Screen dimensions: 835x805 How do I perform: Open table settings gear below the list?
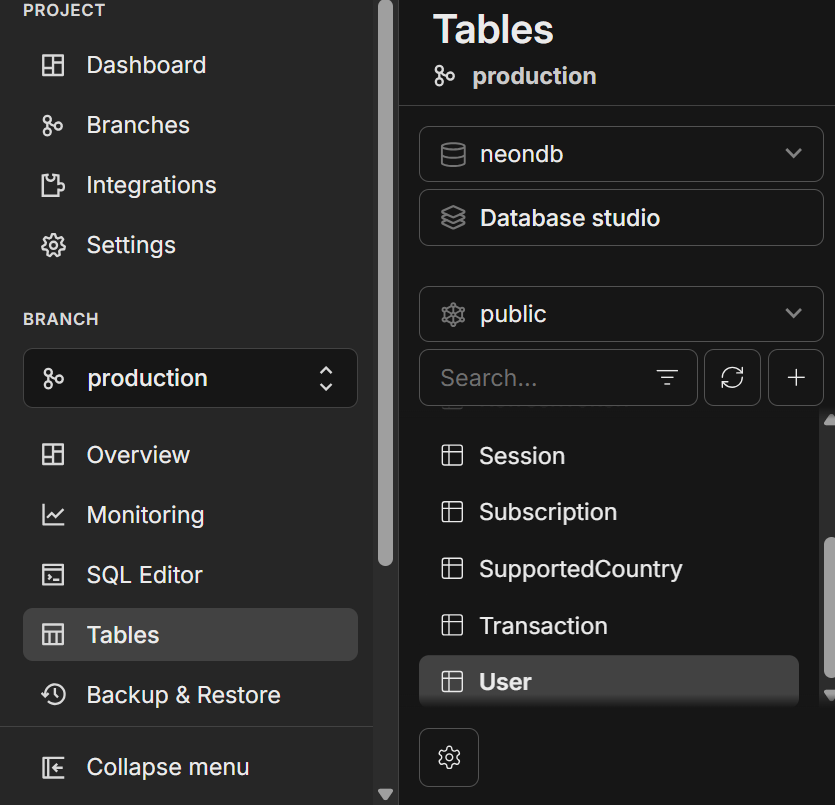(449, 757)
